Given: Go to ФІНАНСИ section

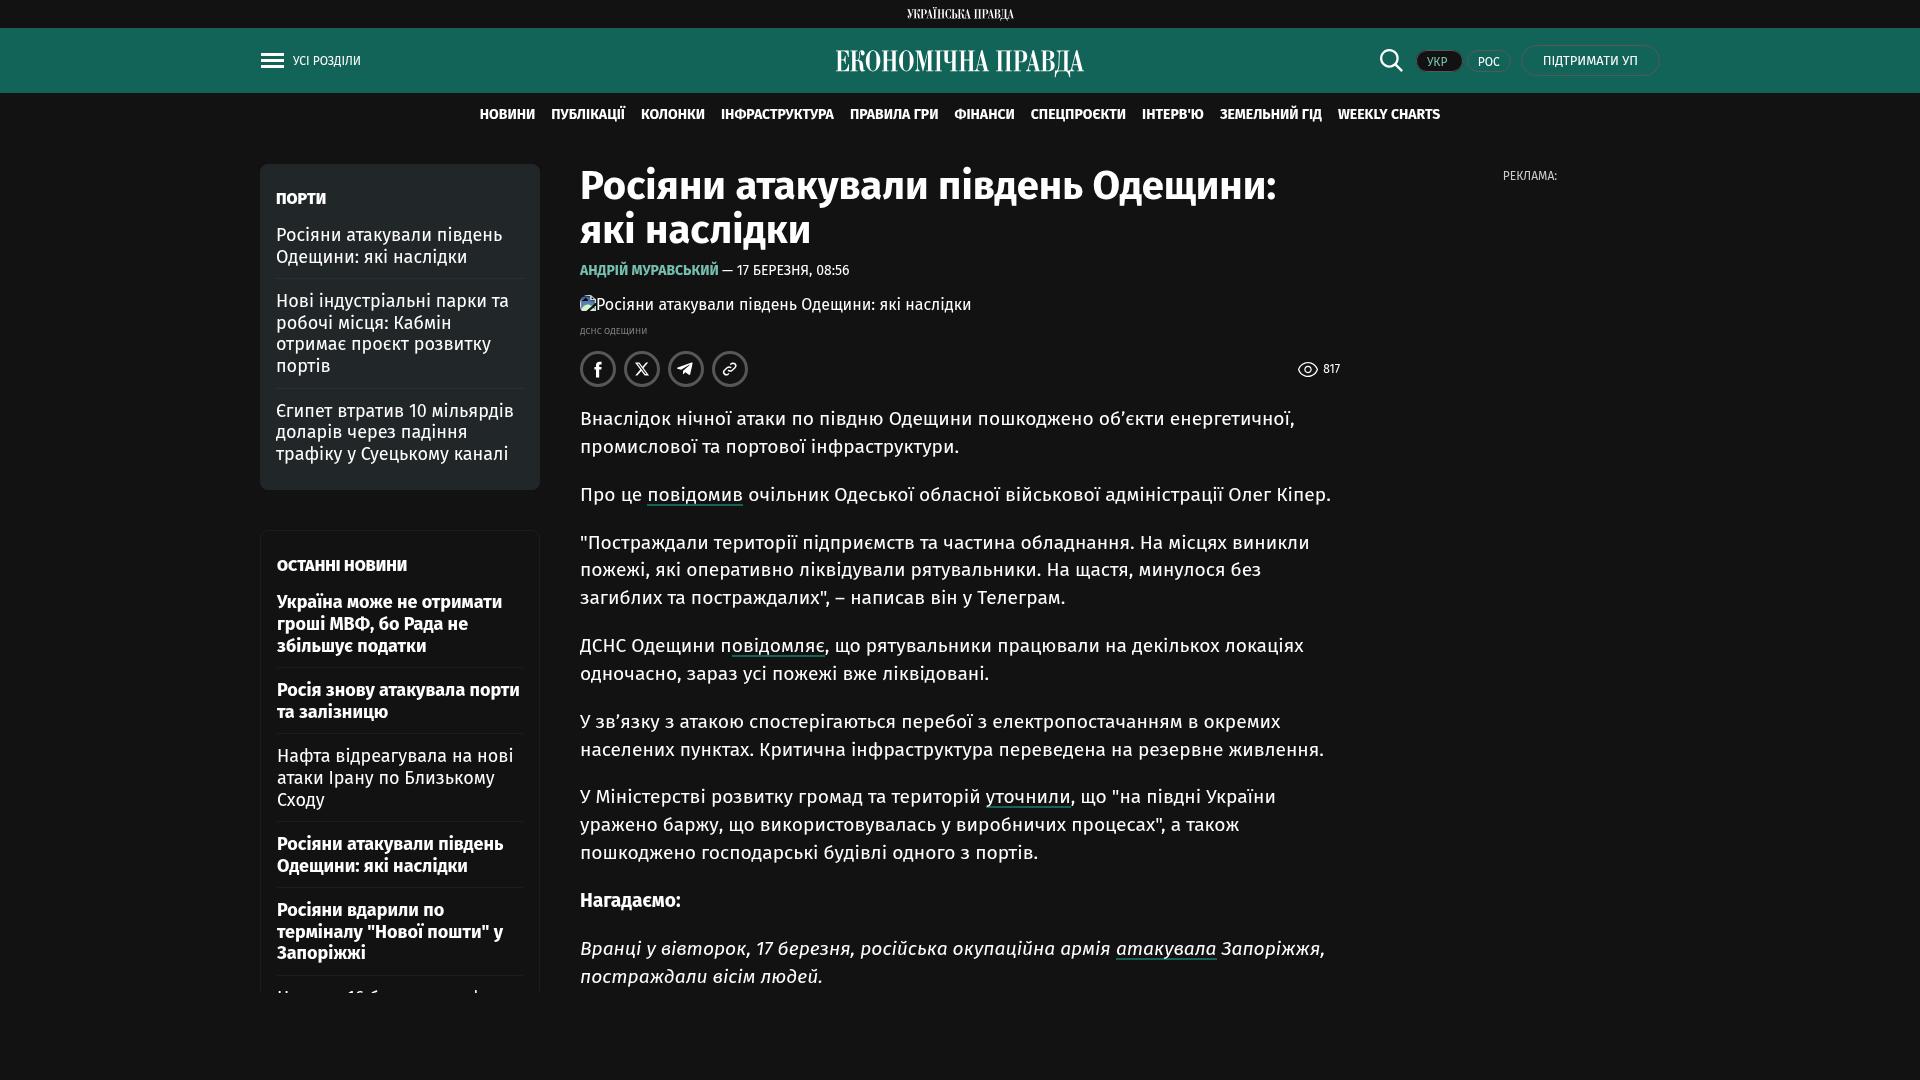Looking at the screenshot, I should 984,115.
